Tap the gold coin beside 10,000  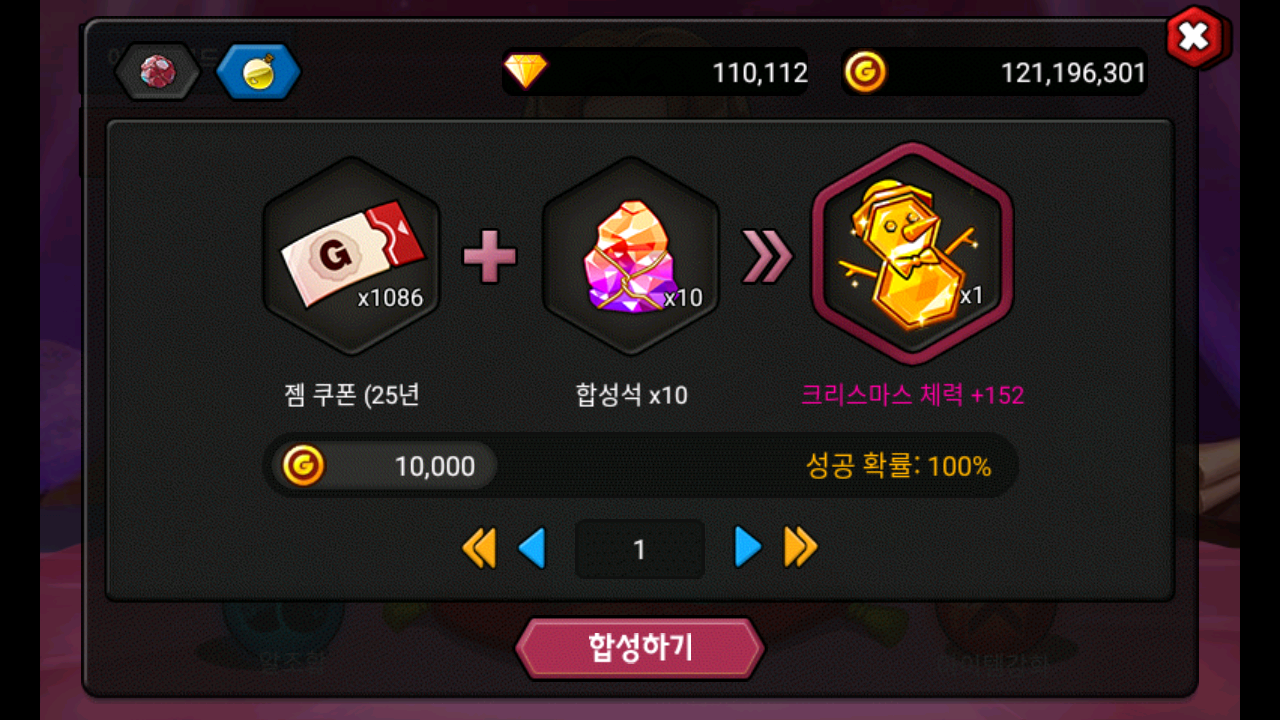point(303,466)
